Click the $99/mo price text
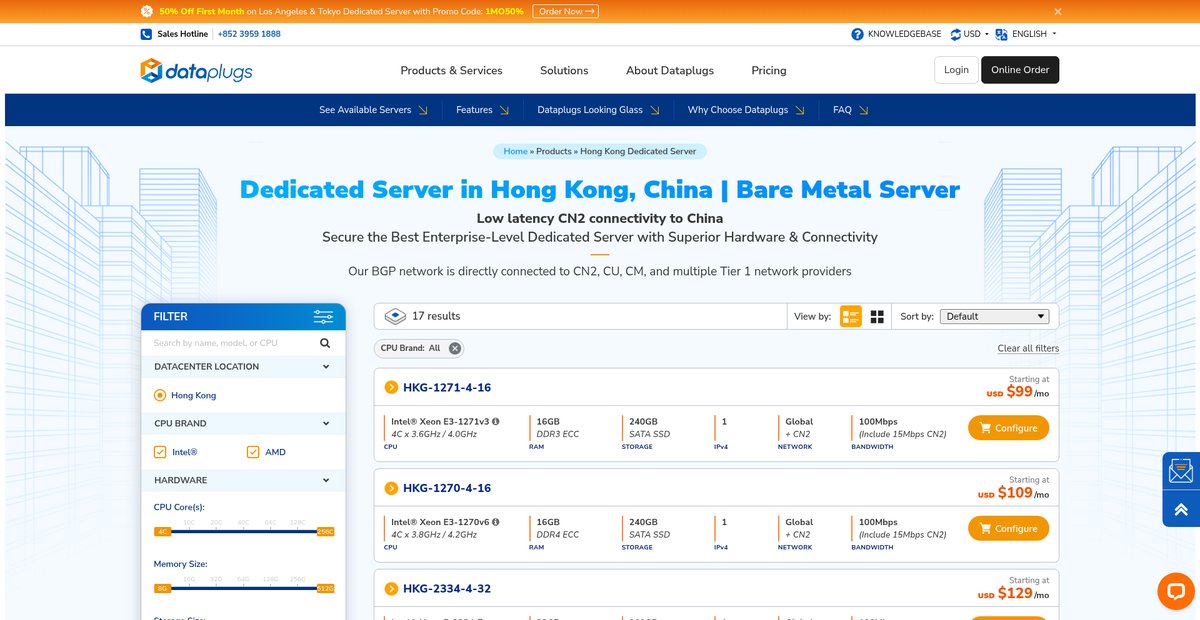Viewport: 1200px width, 620px height. click(1018, 392)
